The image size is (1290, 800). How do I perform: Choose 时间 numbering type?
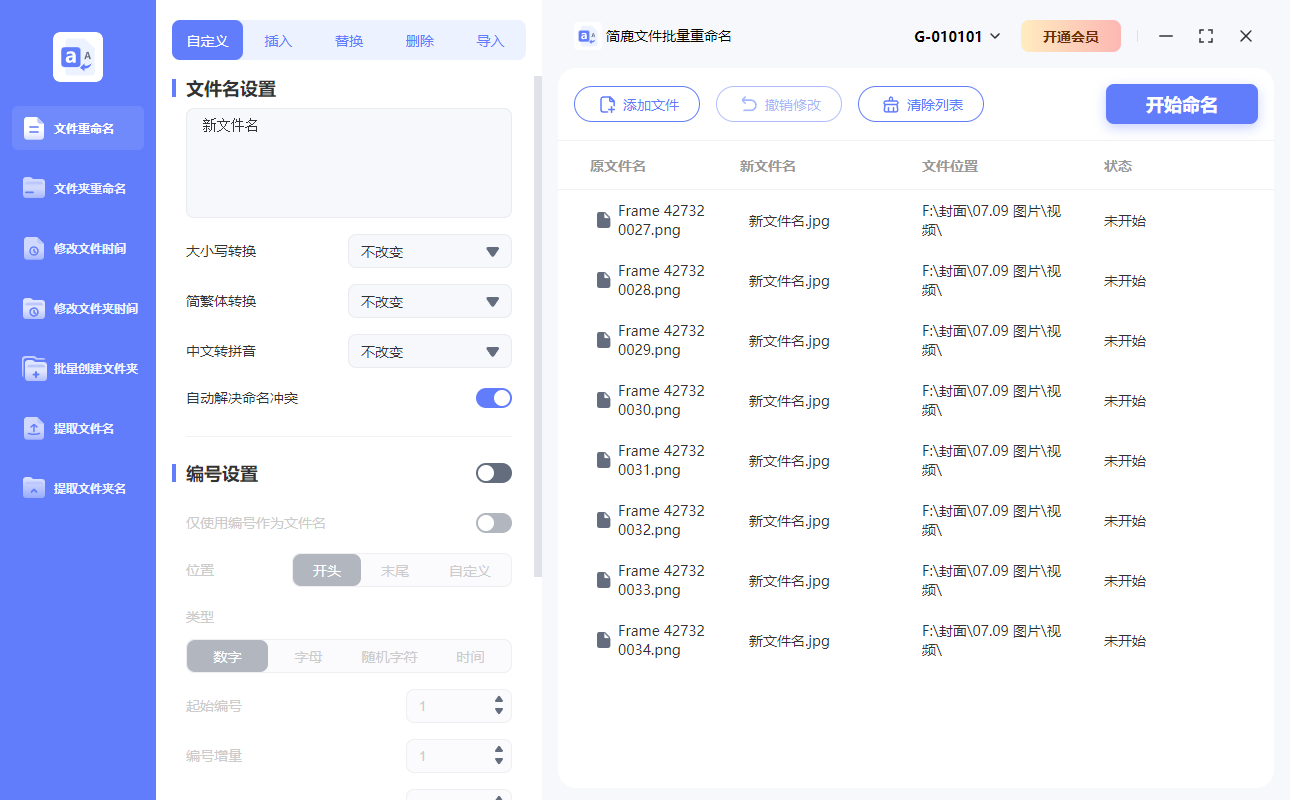[470, 656]
